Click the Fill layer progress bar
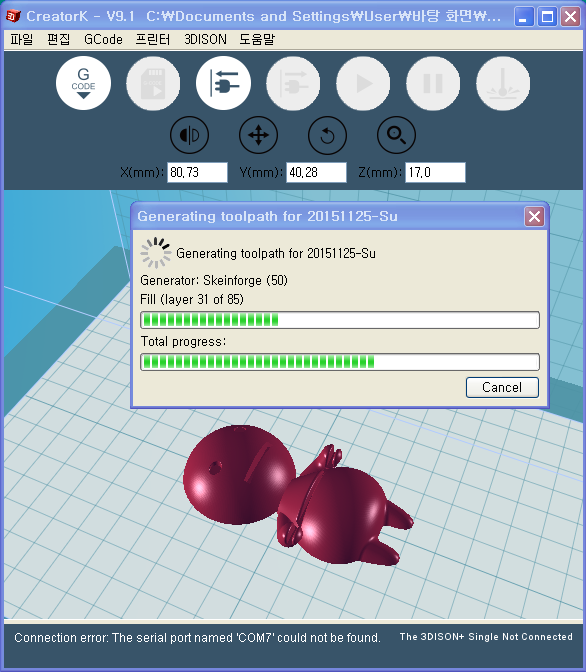The height and width of the screenshot is (672, 586). click(x=340, y=320)
